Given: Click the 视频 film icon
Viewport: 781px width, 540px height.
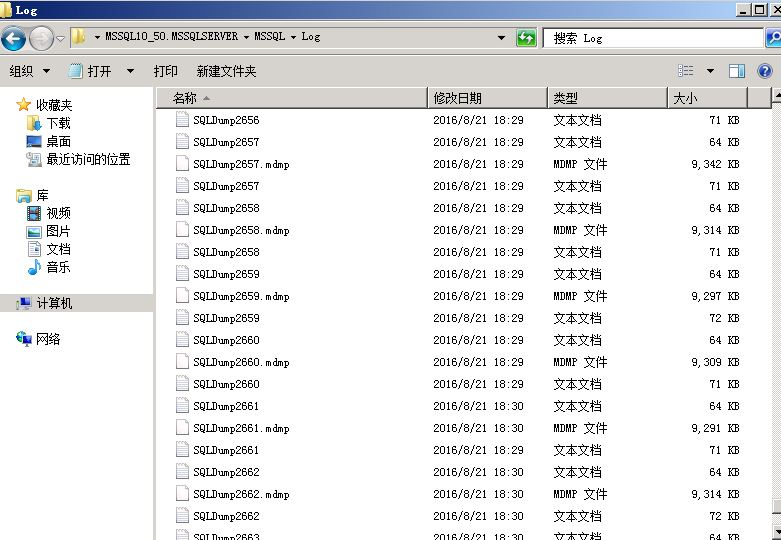Looking at the screenshot, I should point(34,213).
